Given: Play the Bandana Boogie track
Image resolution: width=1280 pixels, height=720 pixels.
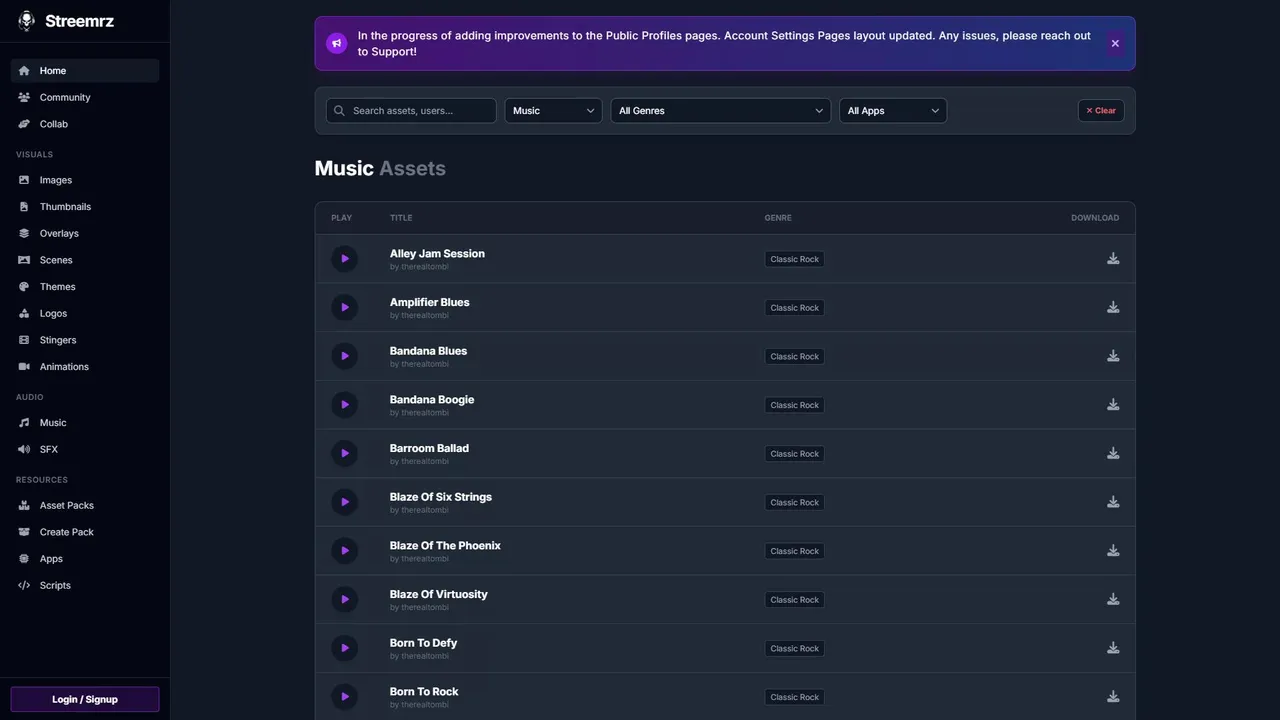Looking at the screenshot, I should click(x=344, y=405).
